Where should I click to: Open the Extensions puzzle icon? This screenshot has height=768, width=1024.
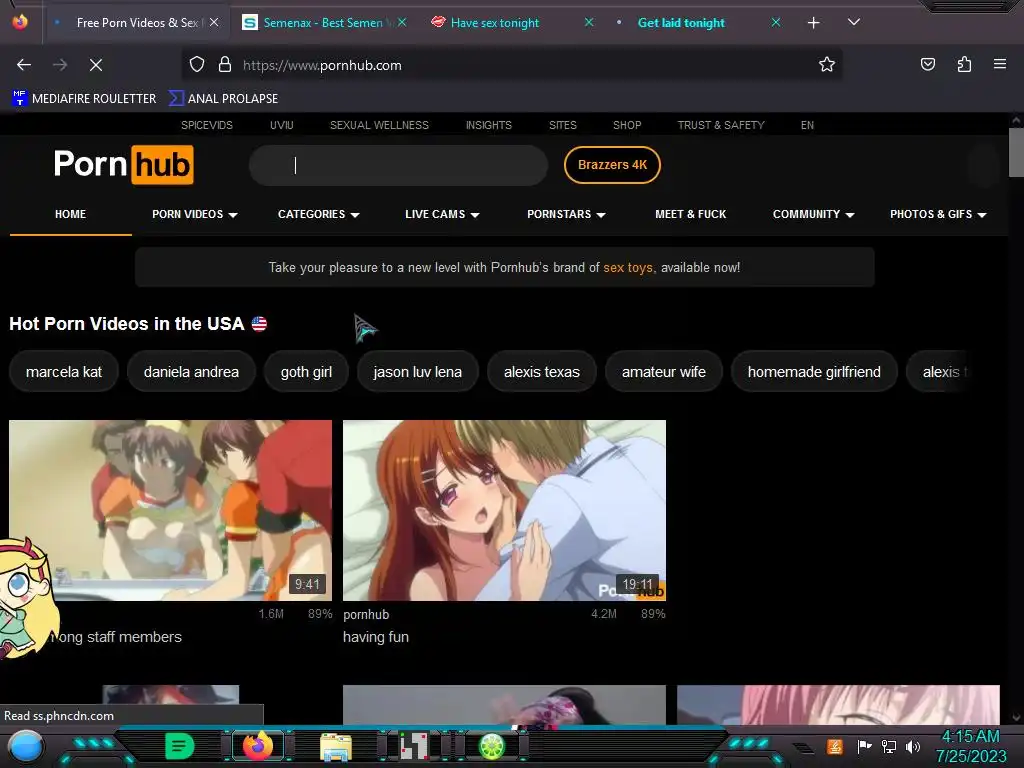click(x=964, y=64)
